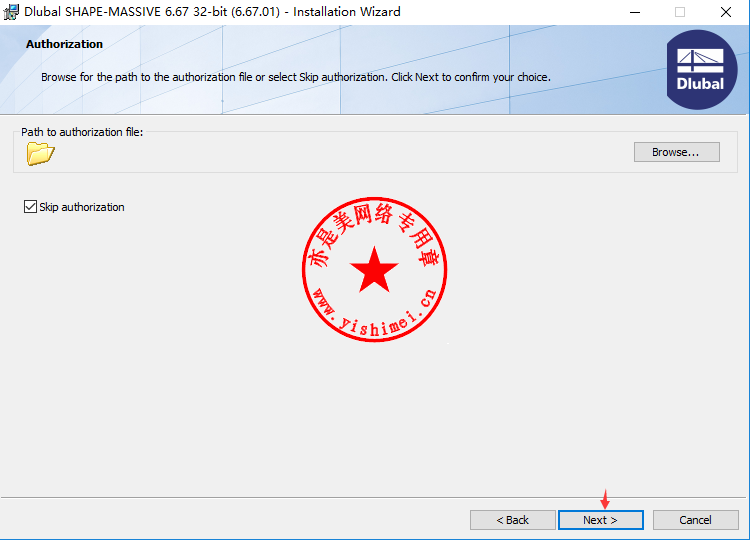Viewport: 750px width, 540px height.
Task: Cancel the installation wizard
Action: [x=695, y=520]
